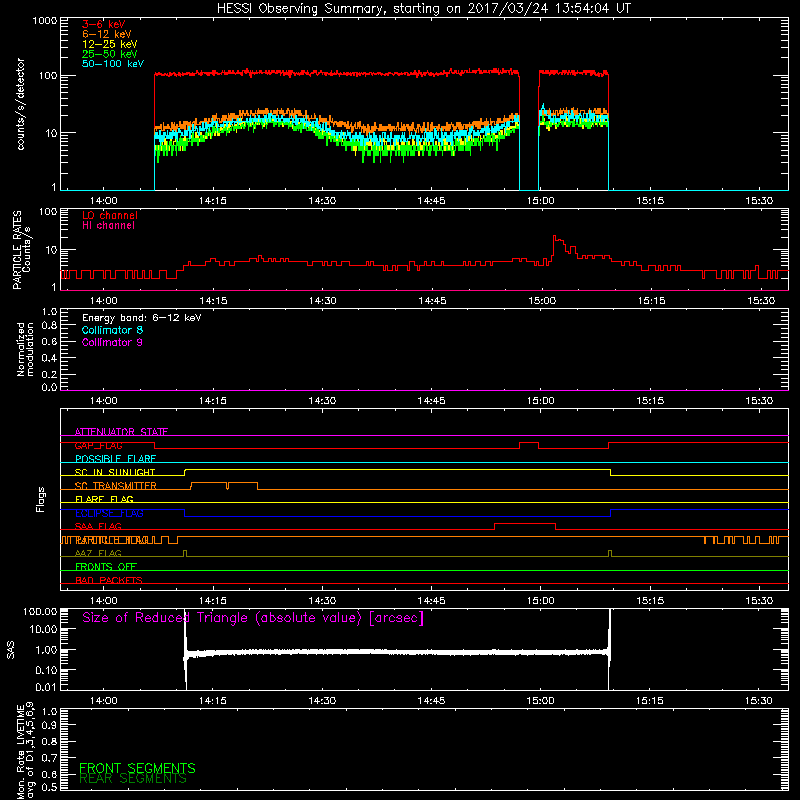Click the 15:30 tick under particle rates panel

761,301
